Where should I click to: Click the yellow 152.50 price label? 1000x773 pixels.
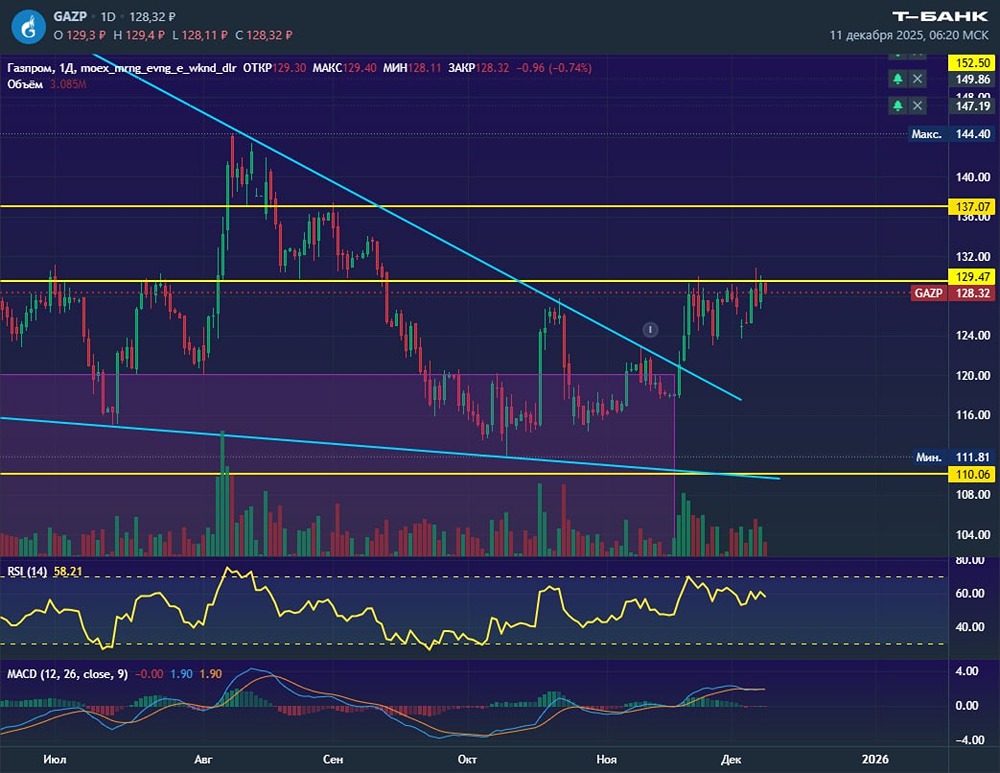coord(972,63)
